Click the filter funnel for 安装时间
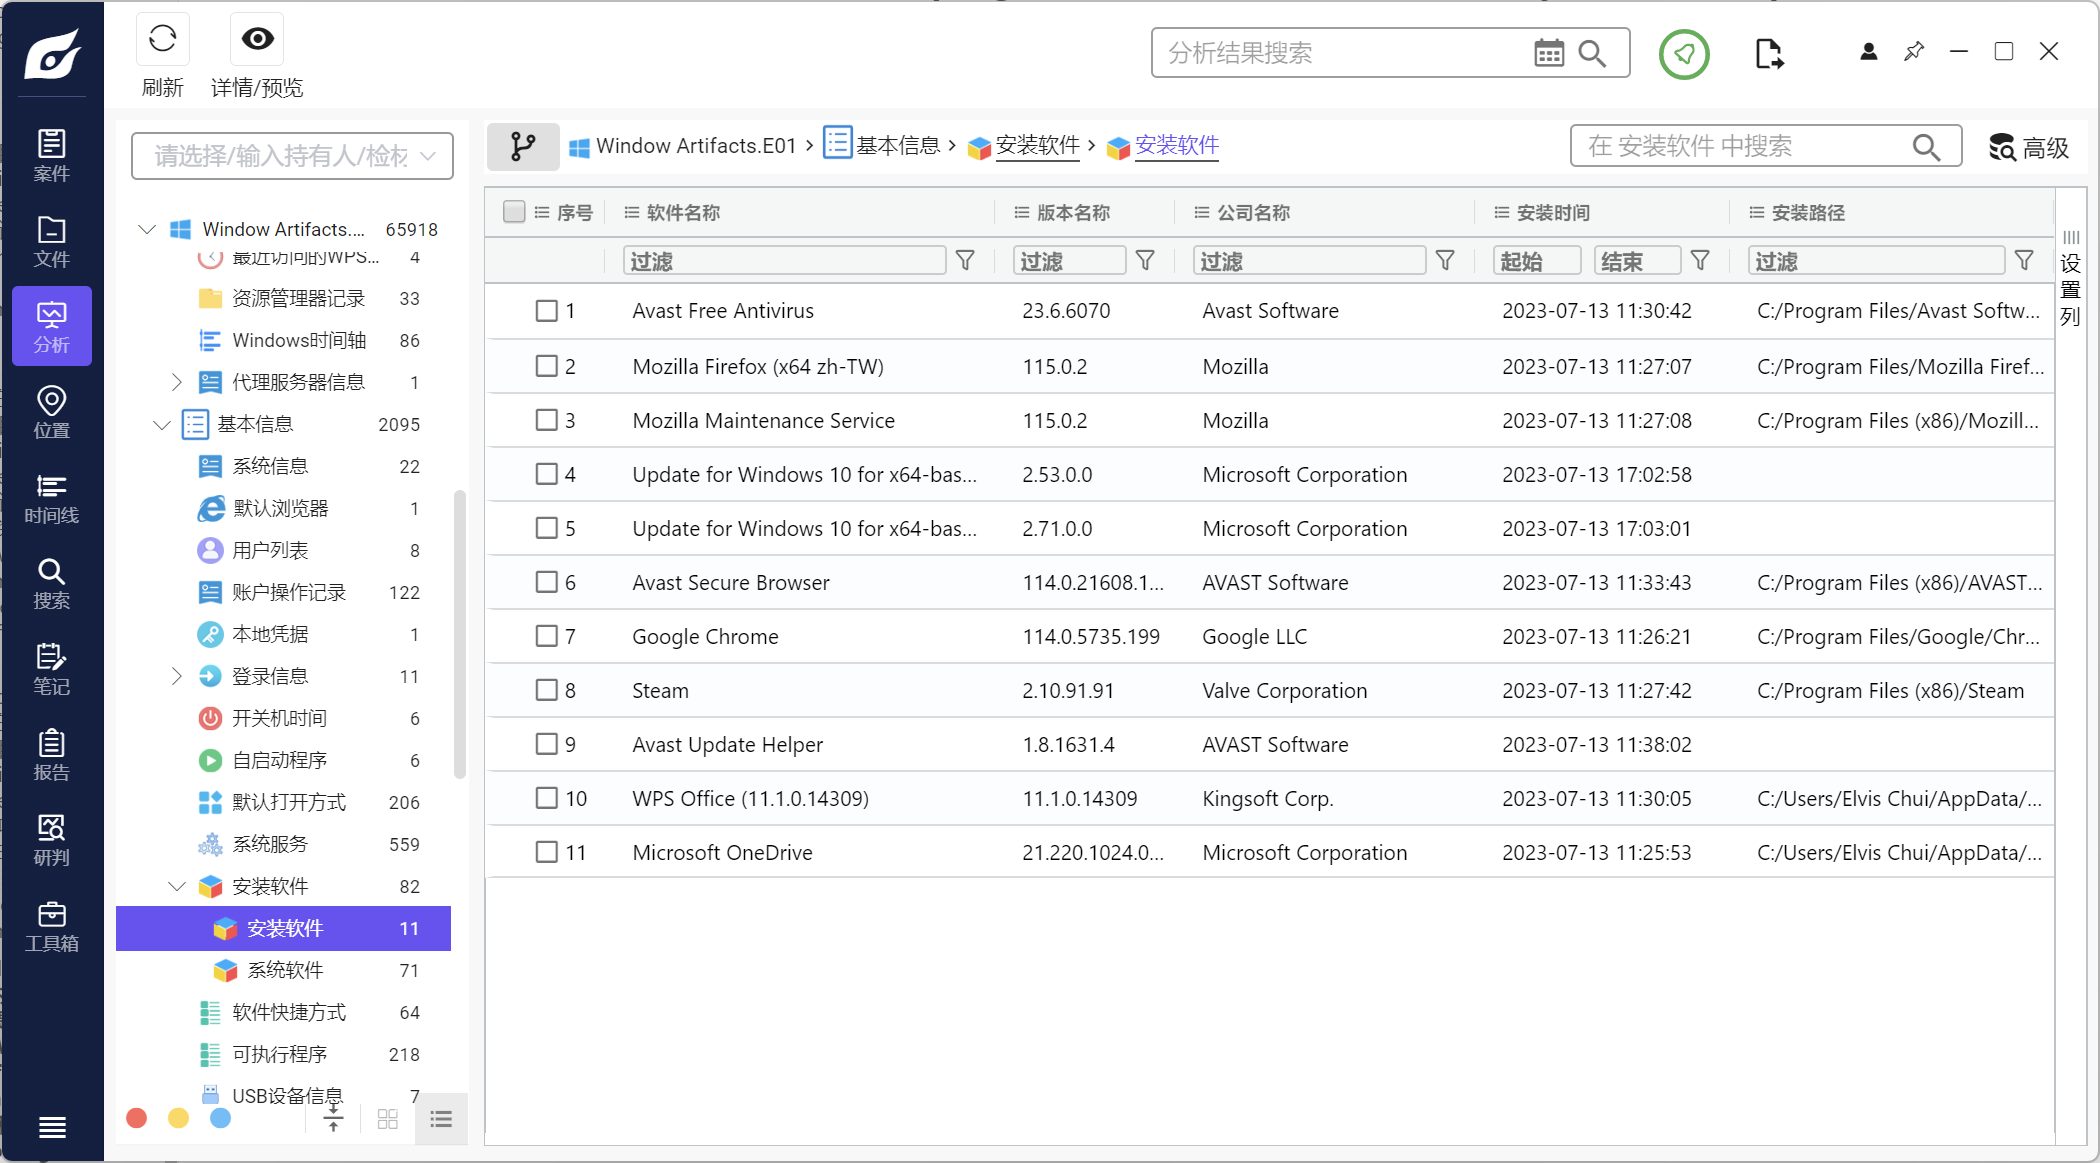Screen dimensions: 2100x1163 (1700, 261)
